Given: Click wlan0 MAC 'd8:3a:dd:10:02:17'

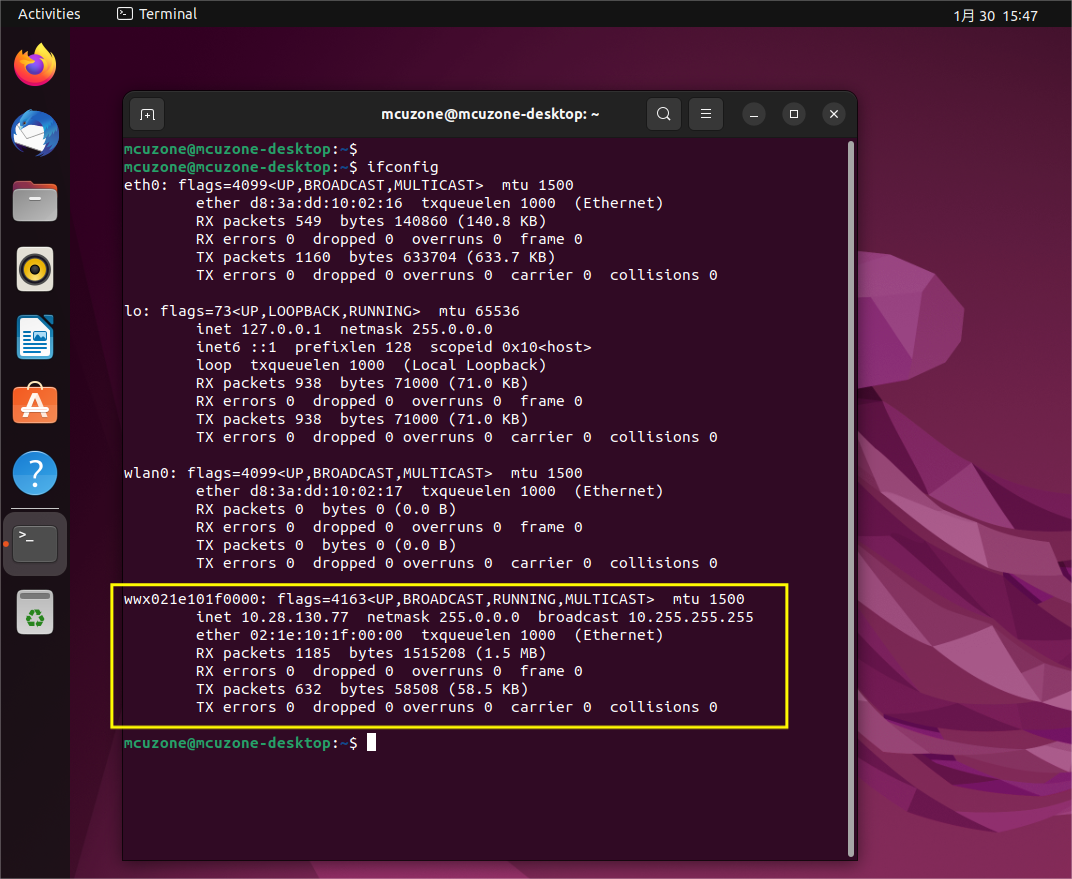Looking at the screenshot, I should (326, 491).
